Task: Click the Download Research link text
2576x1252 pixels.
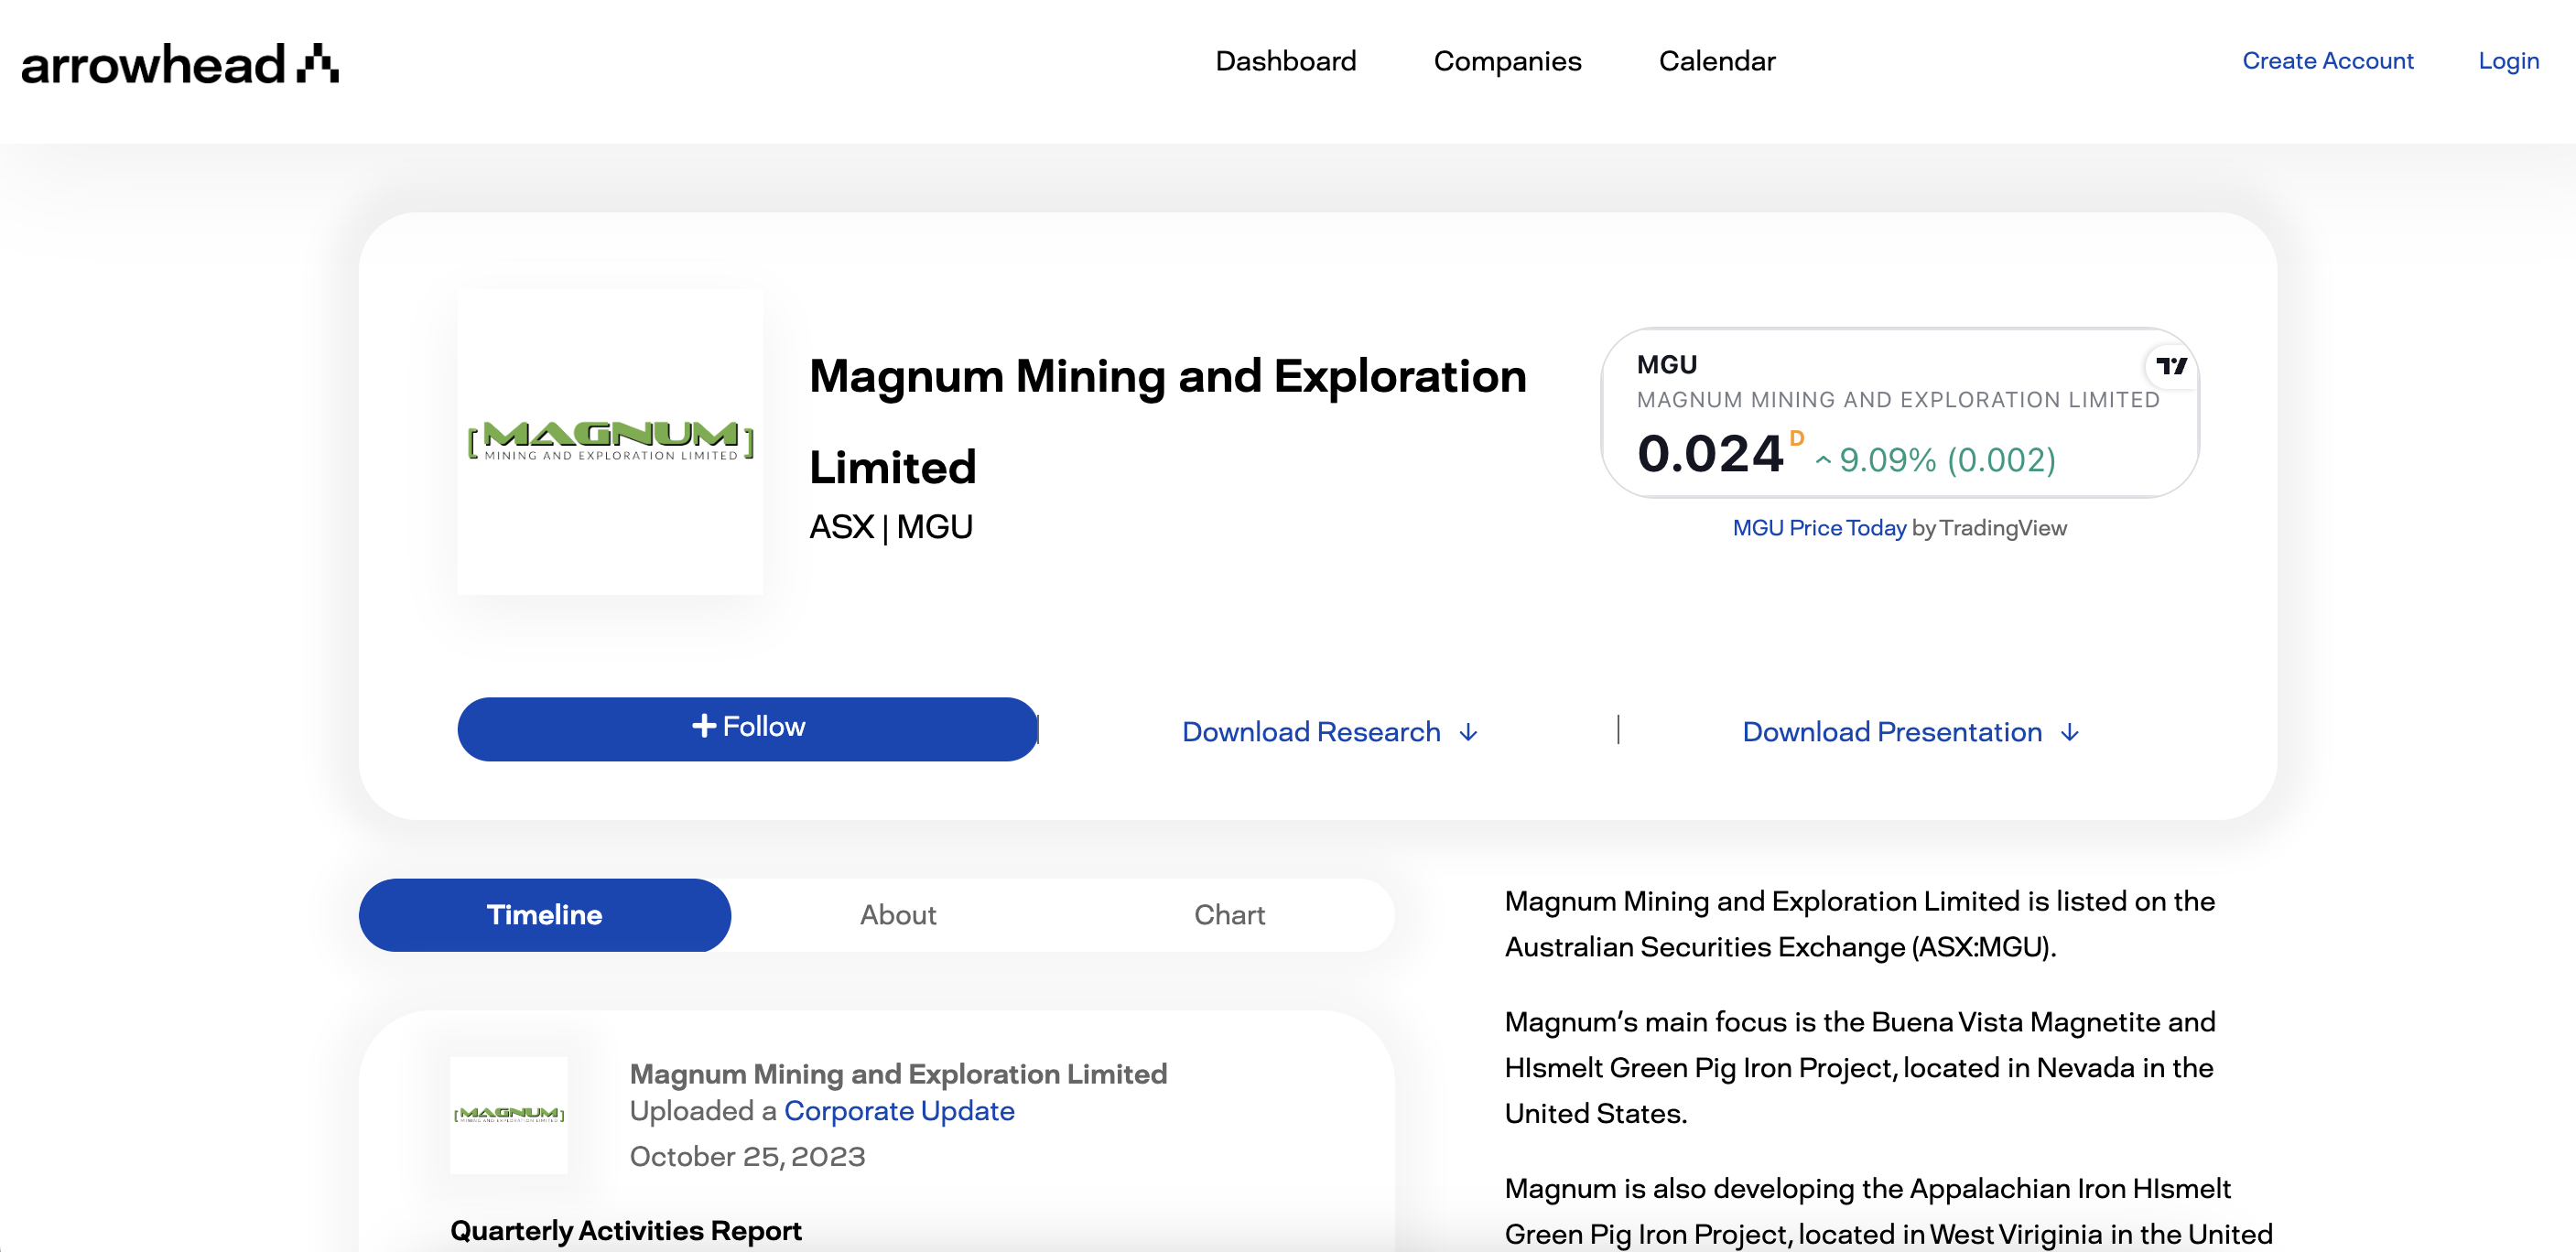Action: coord(1310,732)
